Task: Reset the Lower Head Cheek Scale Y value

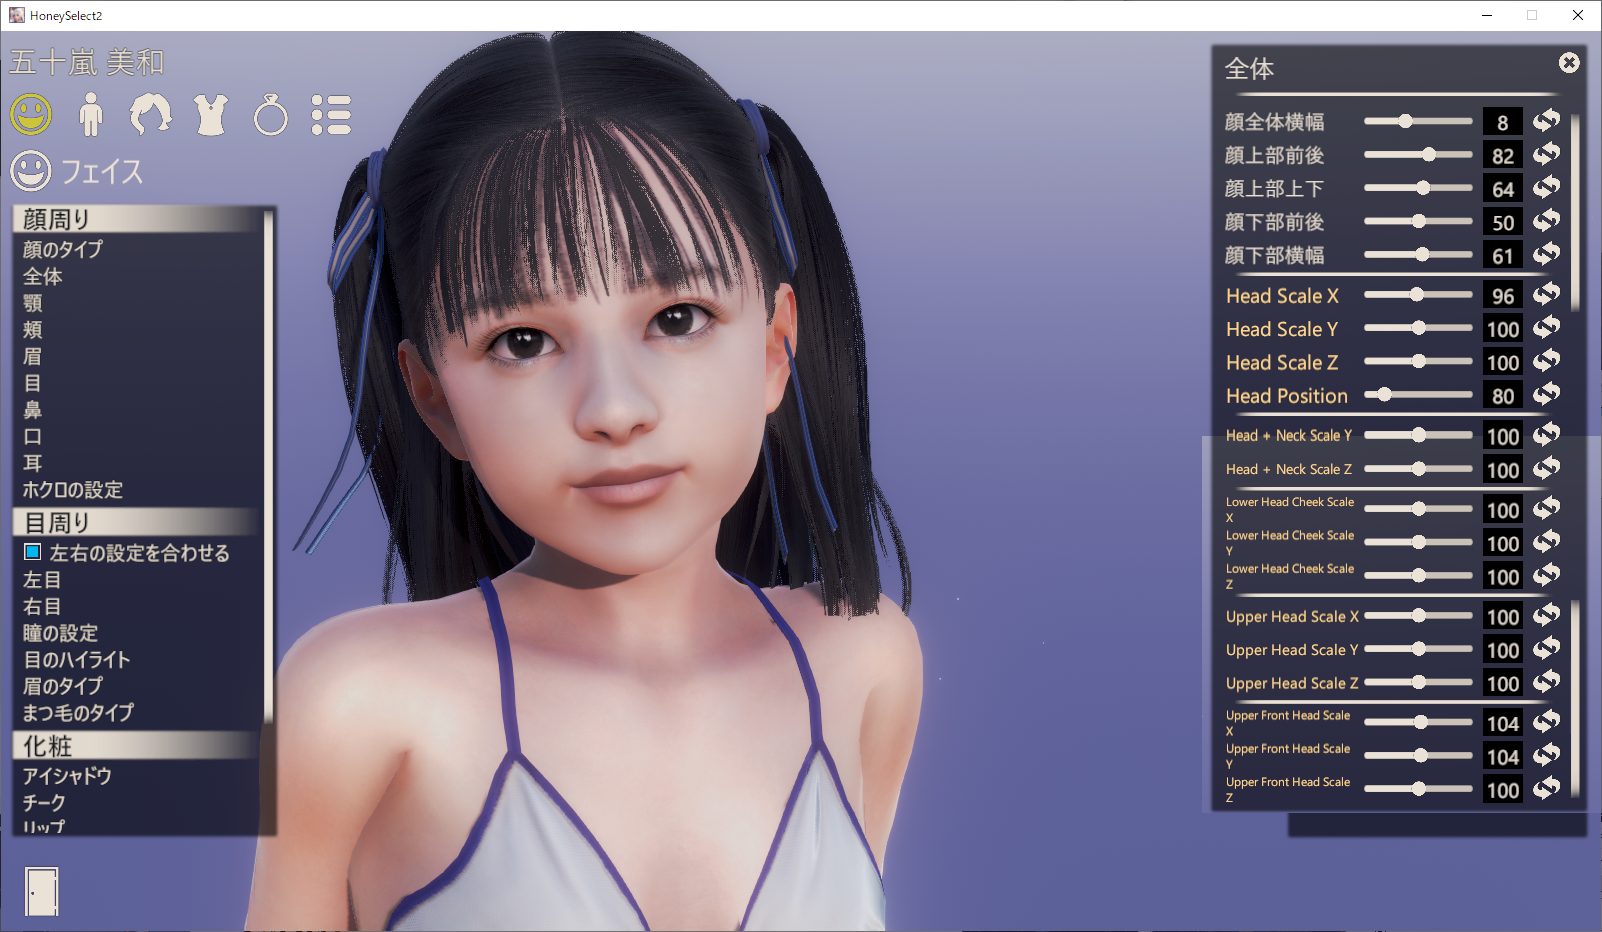Action: point(1547,542)
